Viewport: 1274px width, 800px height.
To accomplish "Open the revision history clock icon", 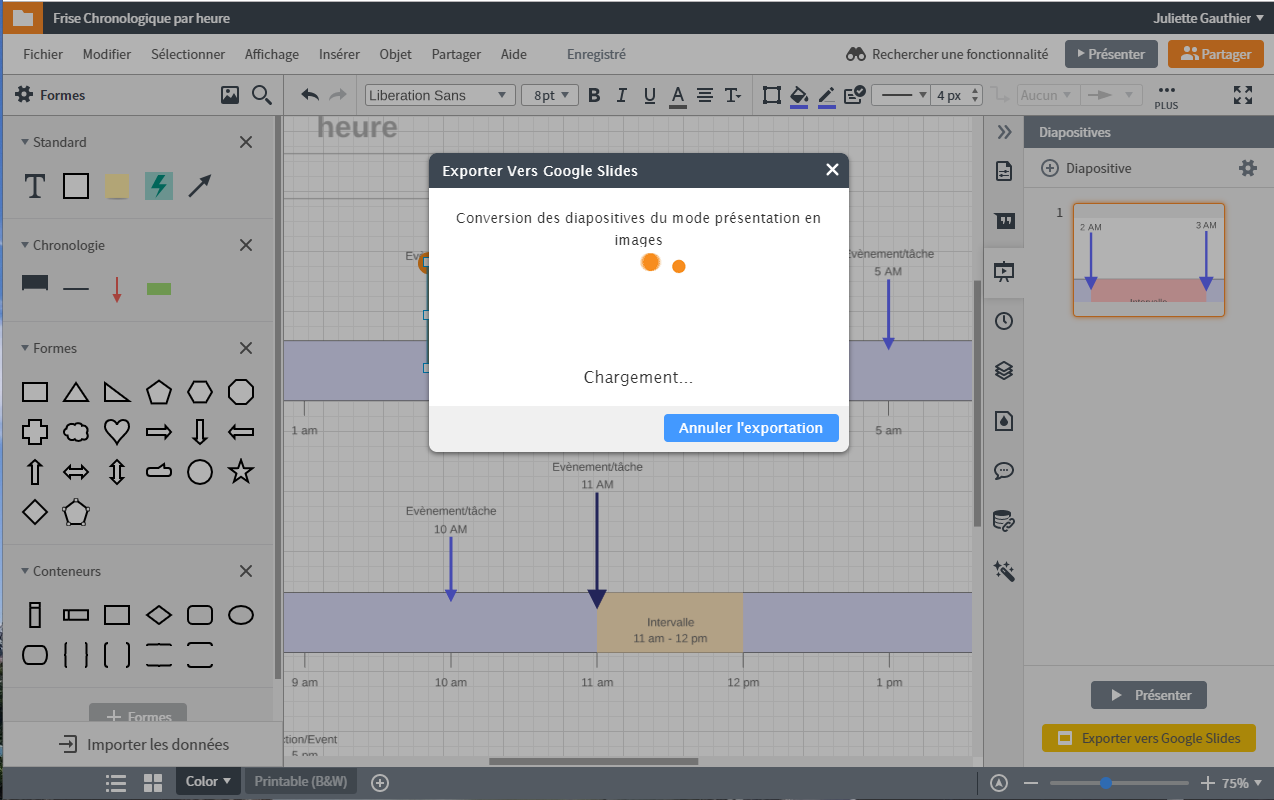I will coord(1004,320).
